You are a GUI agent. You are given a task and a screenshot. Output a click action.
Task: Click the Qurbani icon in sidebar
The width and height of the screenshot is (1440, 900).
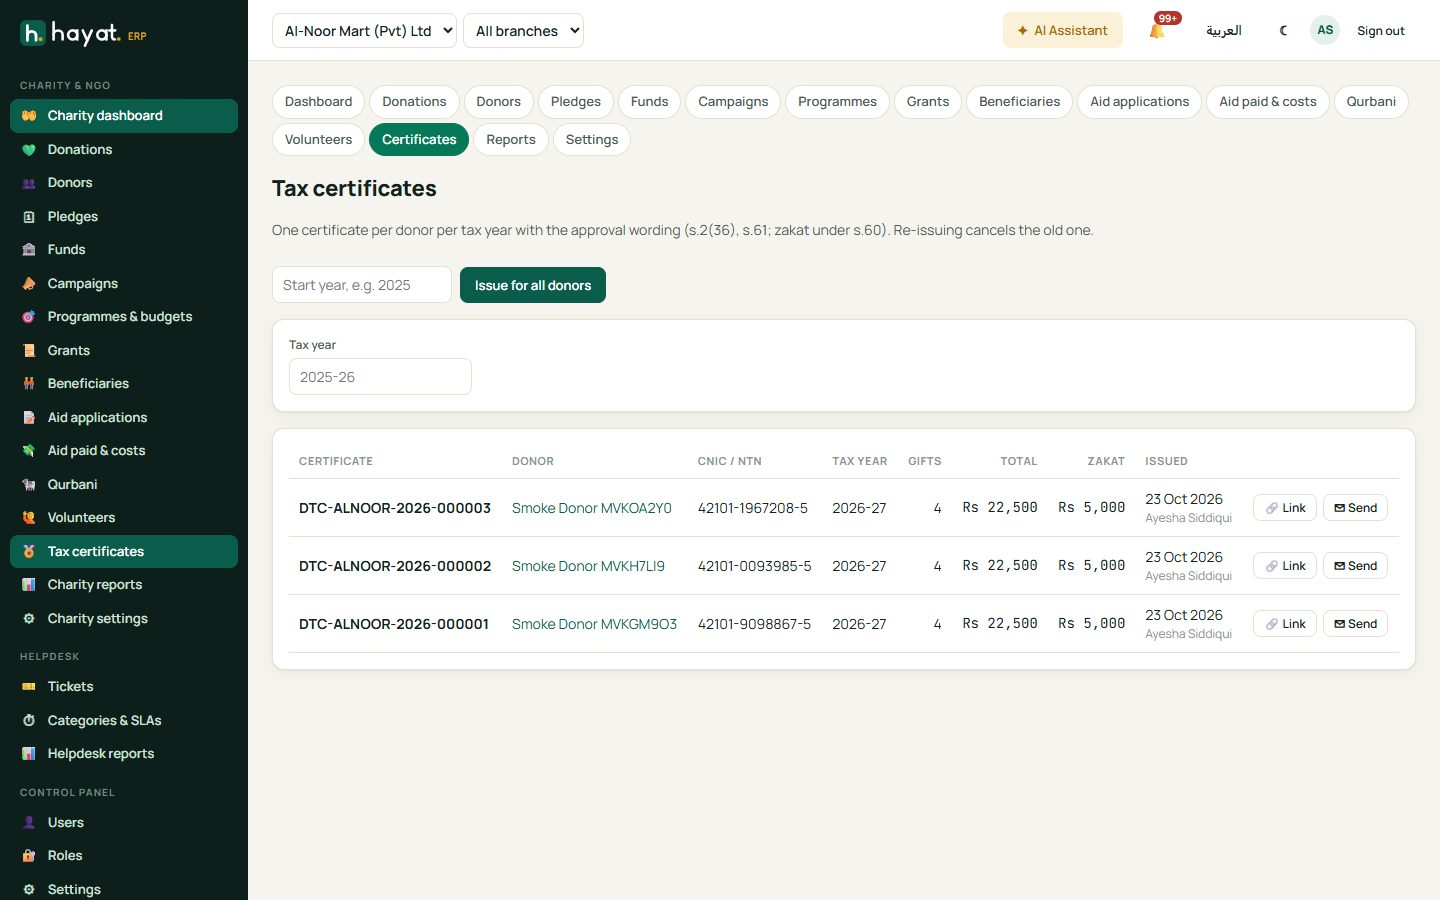click(x=29, y=485)
